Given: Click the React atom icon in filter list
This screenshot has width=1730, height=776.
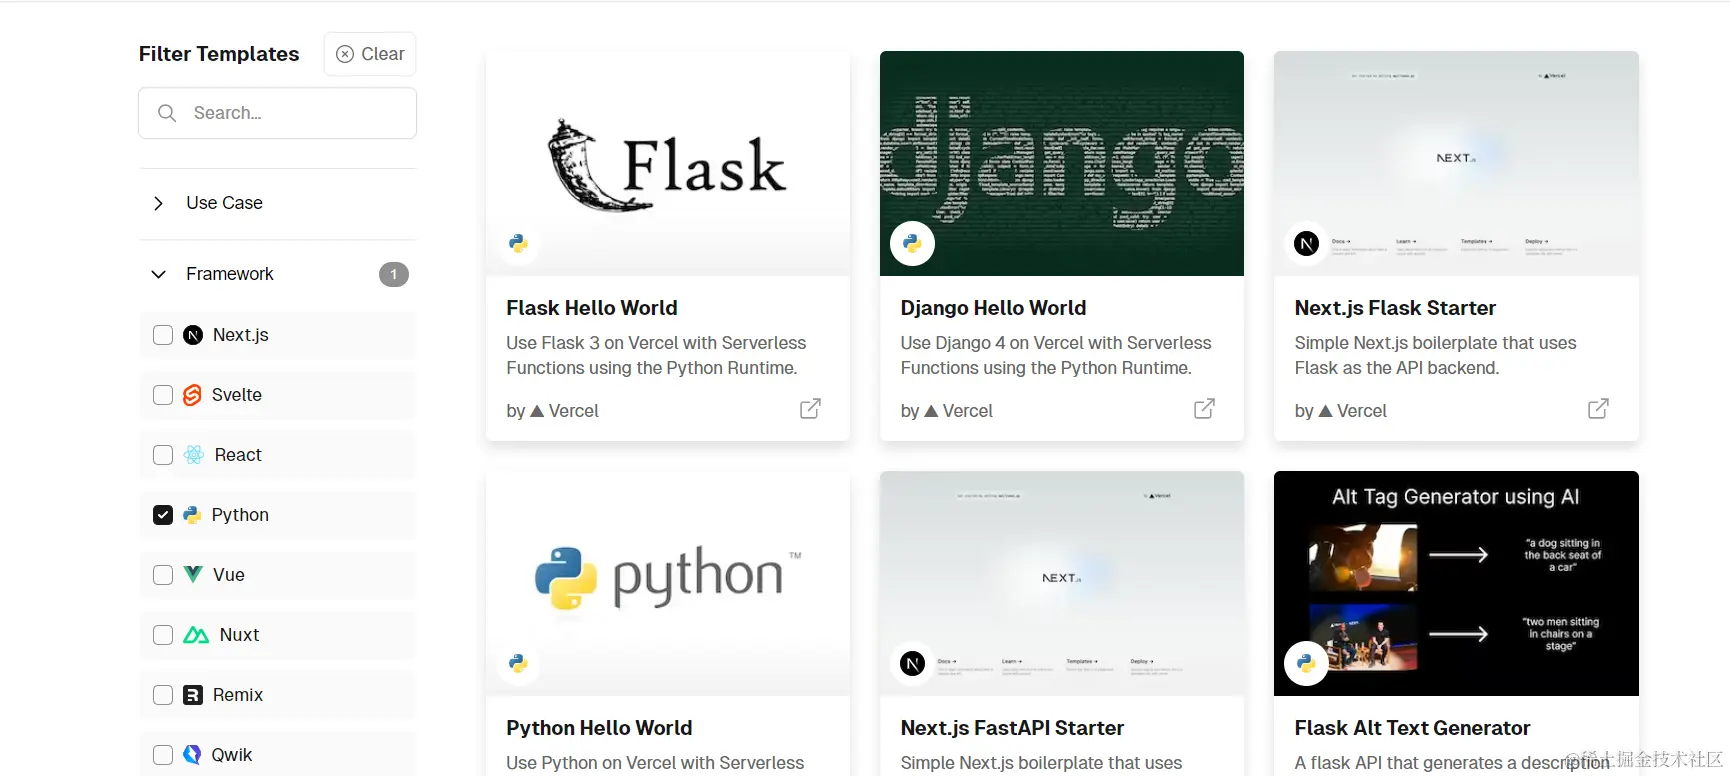Looking at the screenshot, I should (194, 455).
